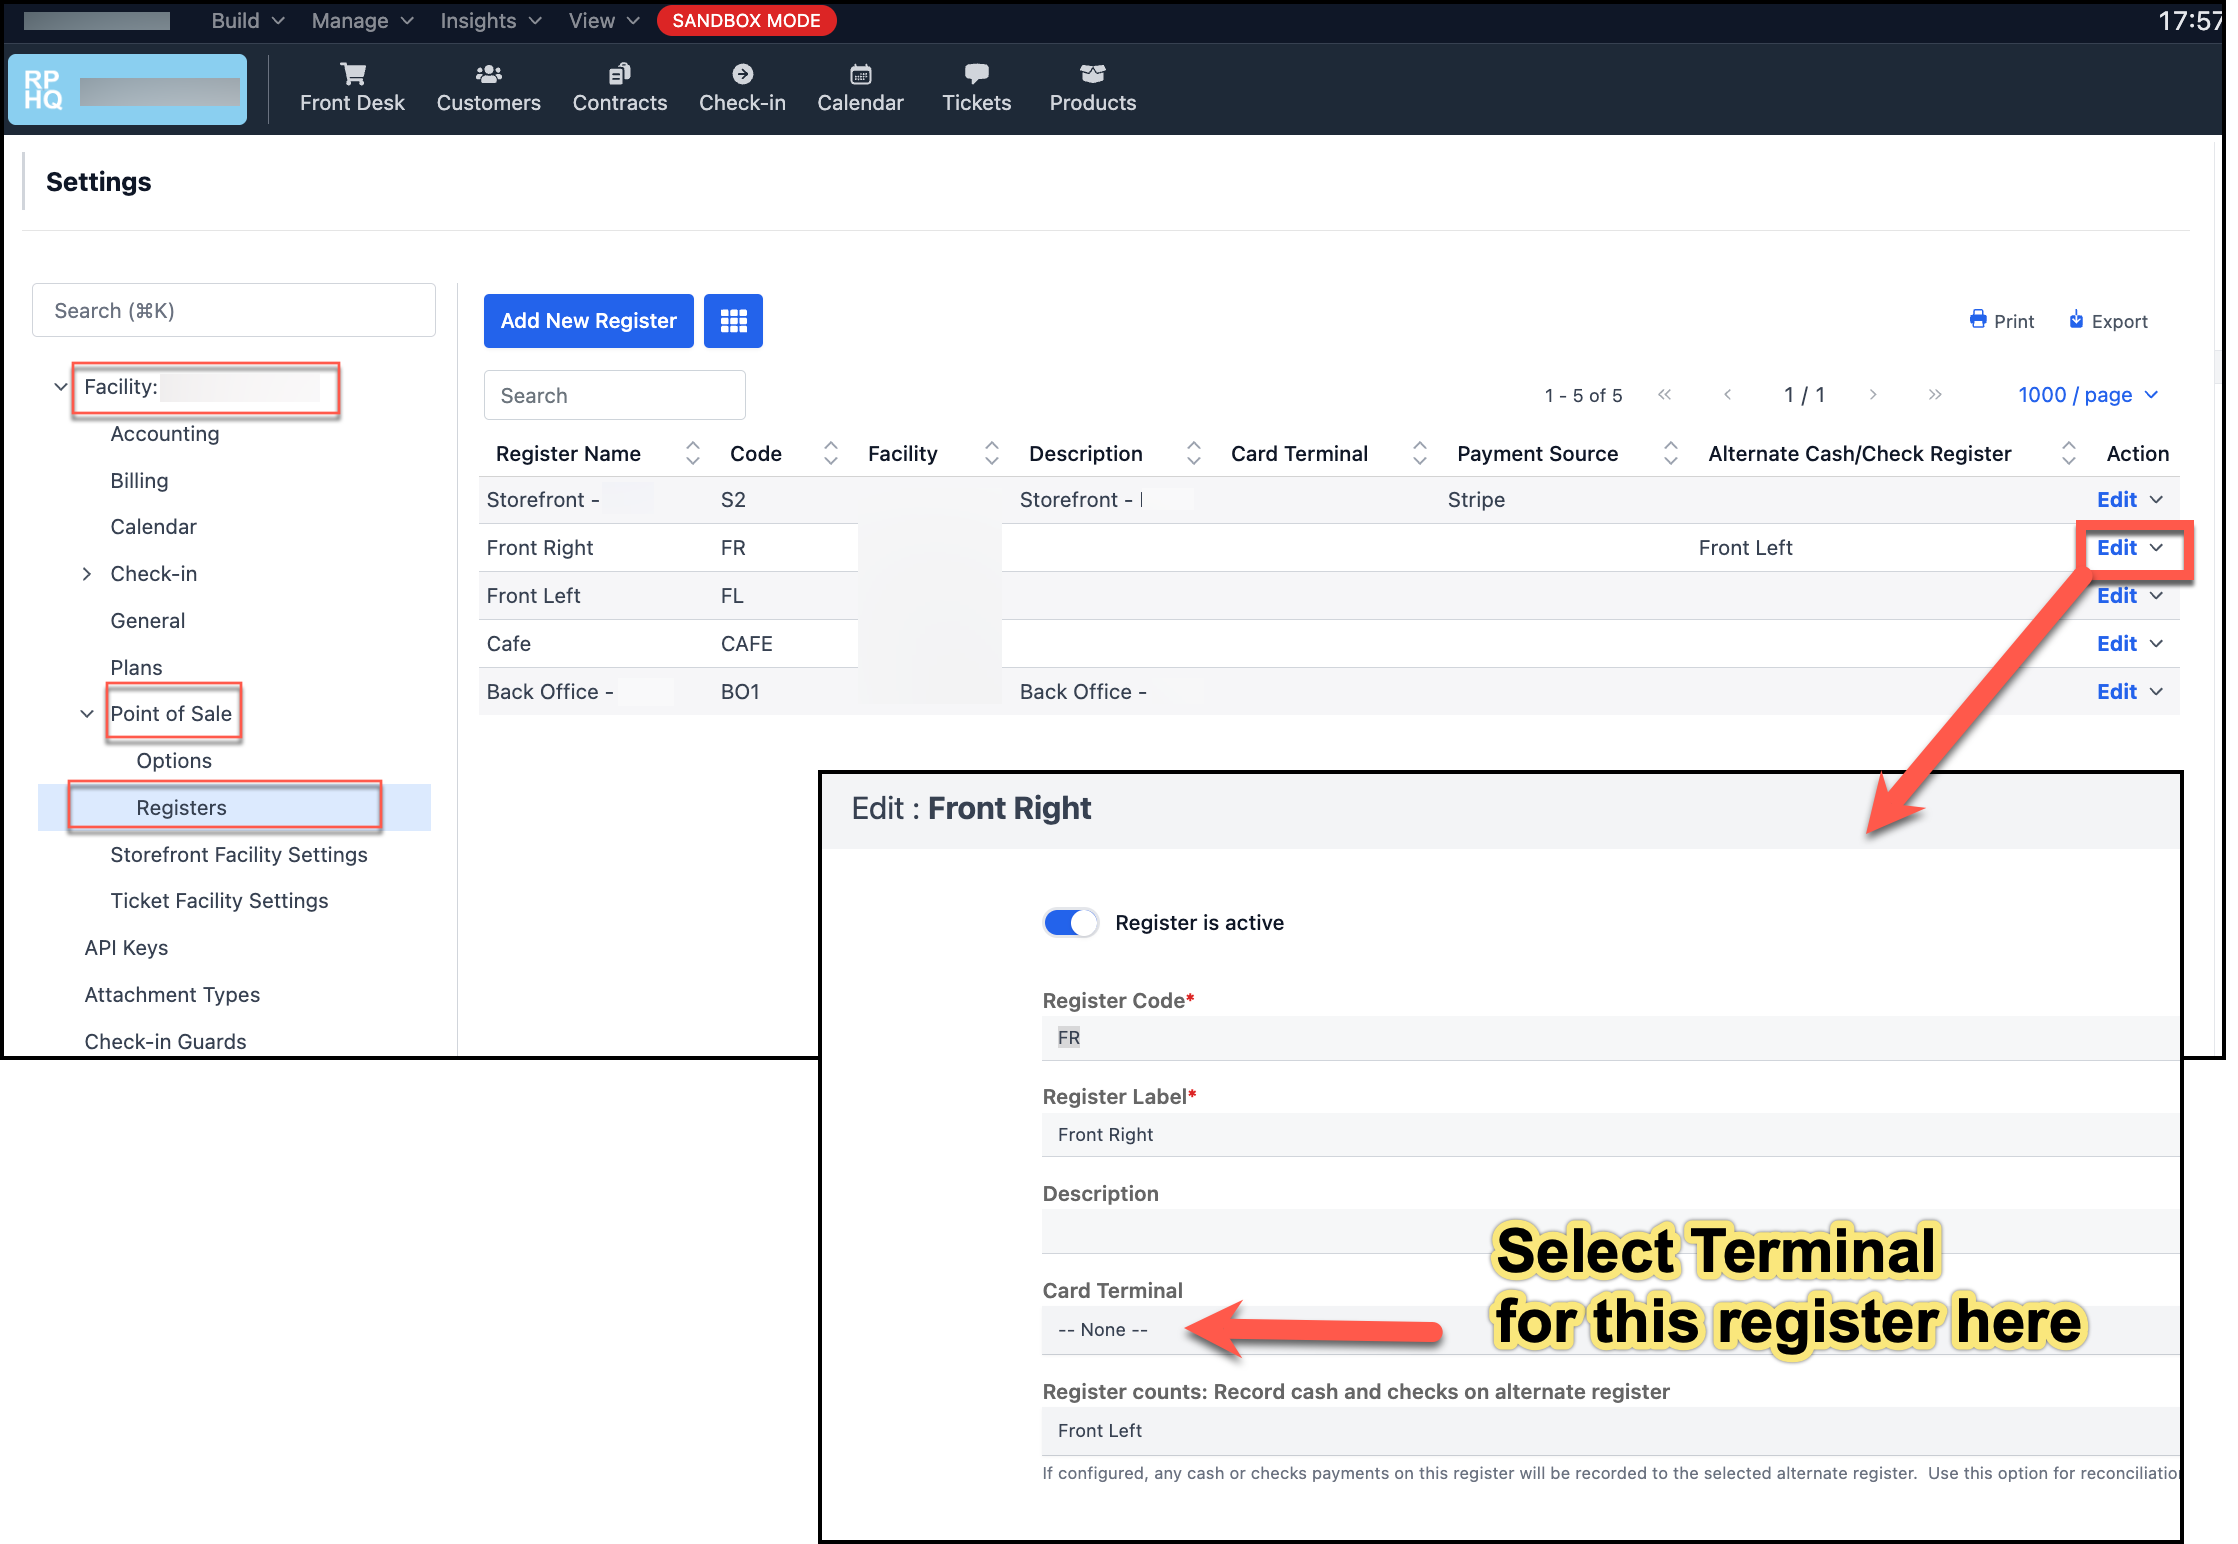The height and width of the screenshot is (1544, 2238).
Task: Click the Description field in edit form
Action: pyautogui.click(x=1610, y=1232)
